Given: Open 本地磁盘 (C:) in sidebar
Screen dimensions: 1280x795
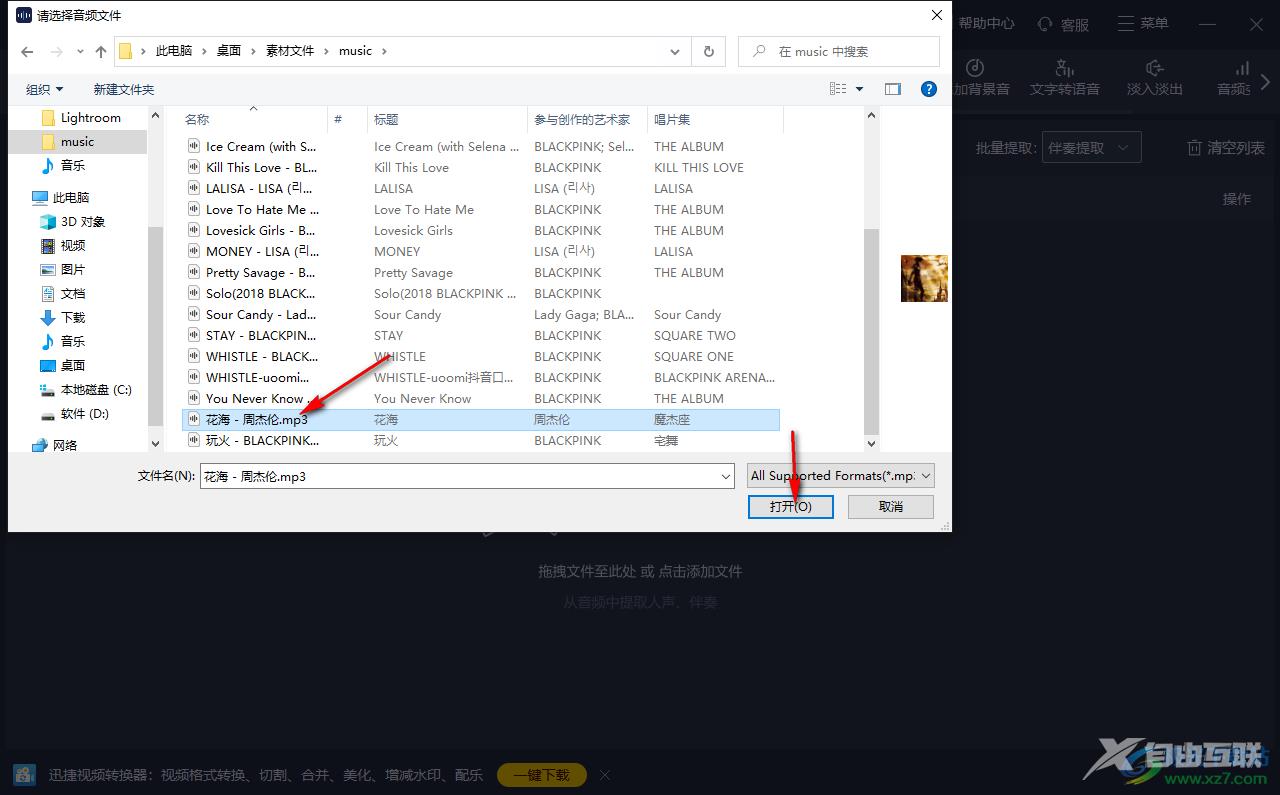Looking at the screenshot, I should pos(86,390).
